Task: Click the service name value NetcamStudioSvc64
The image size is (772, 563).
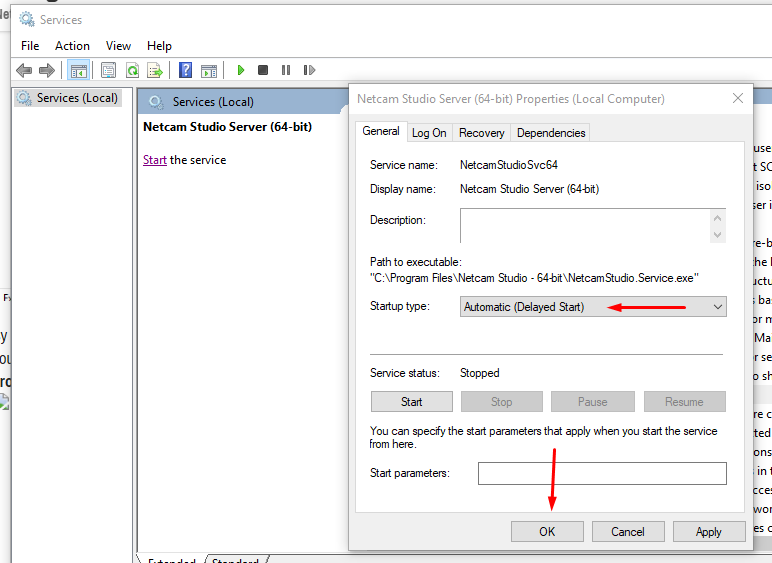Action: click(509, 165)
